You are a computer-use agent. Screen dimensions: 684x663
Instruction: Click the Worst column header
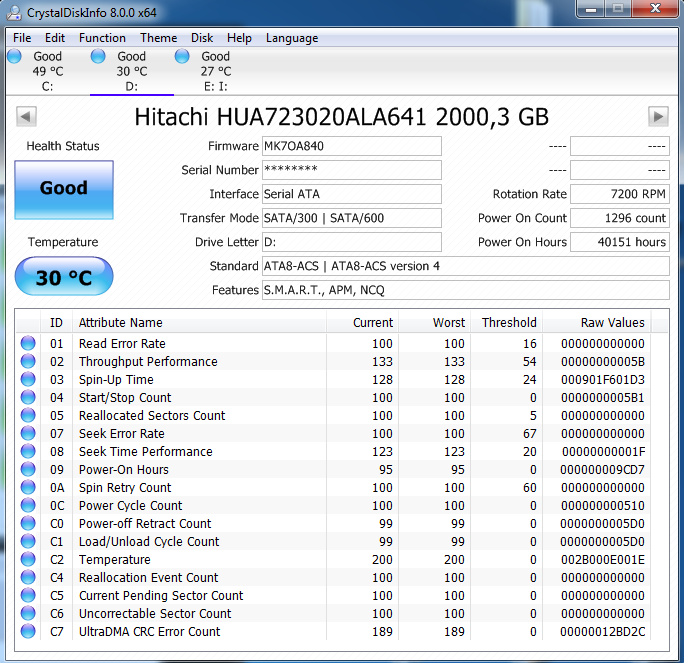coord(434,323)
